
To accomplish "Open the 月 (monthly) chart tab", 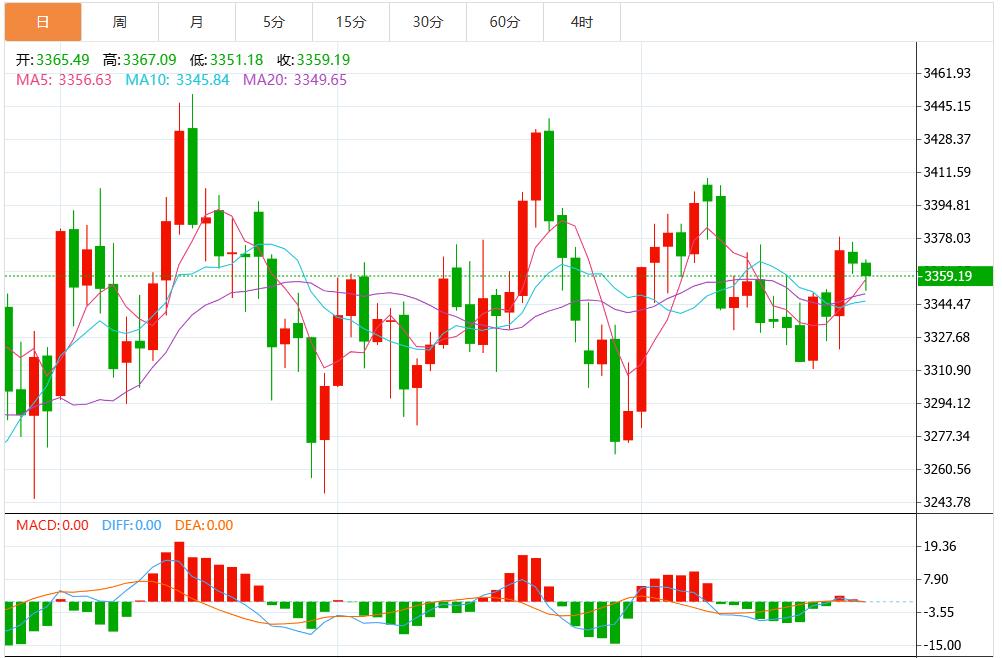I will [196, 20].
